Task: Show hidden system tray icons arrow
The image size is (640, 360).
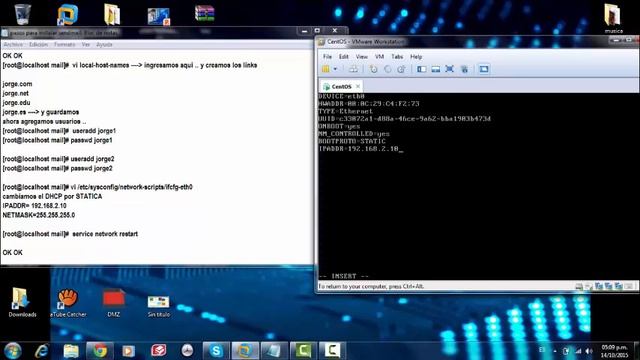Action: pyautogui.click(x=555, y=351)
